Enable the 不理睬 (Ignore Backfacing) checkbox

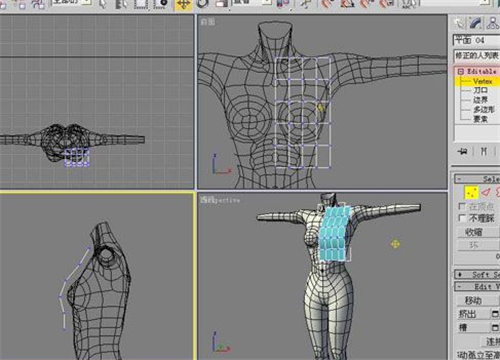(462, 218)
